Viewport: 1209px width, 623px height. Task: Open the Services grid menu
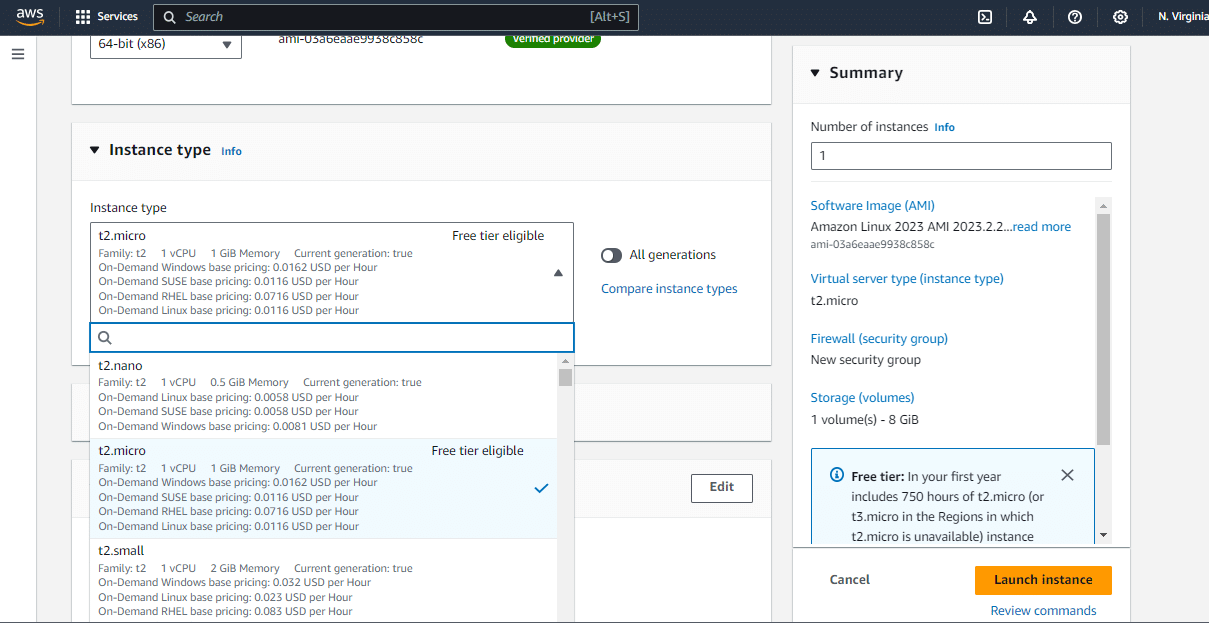[x=106, y=17]
